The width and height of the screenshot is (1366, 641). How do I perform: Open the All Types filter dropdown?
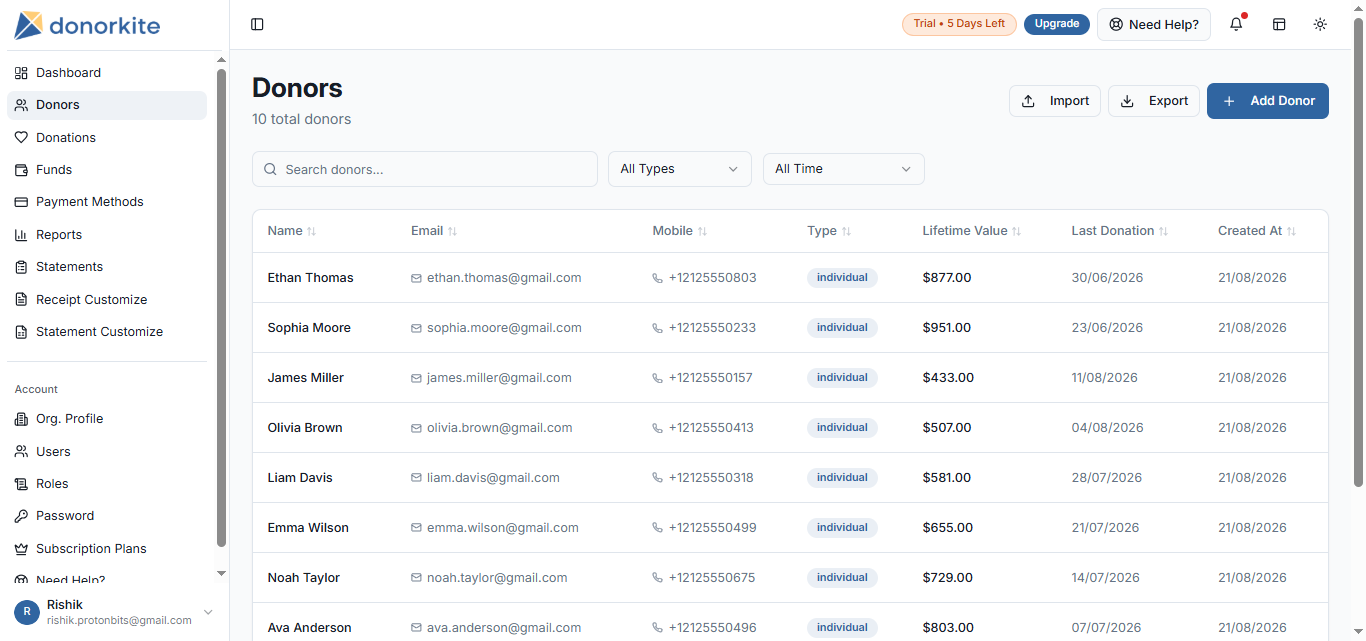click(x=680, y=169)
